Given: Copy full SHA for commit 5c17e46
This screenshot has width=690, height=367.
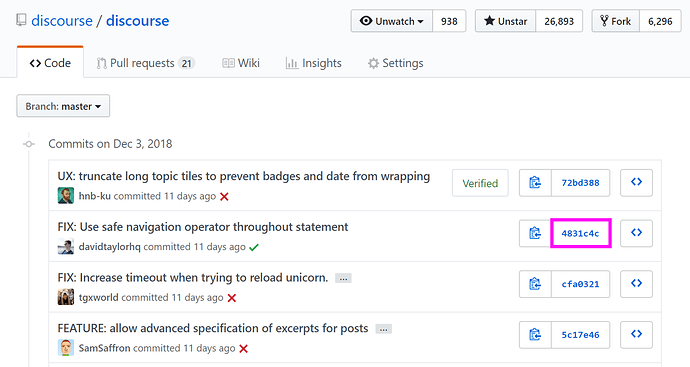Looking at the screenshot, I should [535, 335].
